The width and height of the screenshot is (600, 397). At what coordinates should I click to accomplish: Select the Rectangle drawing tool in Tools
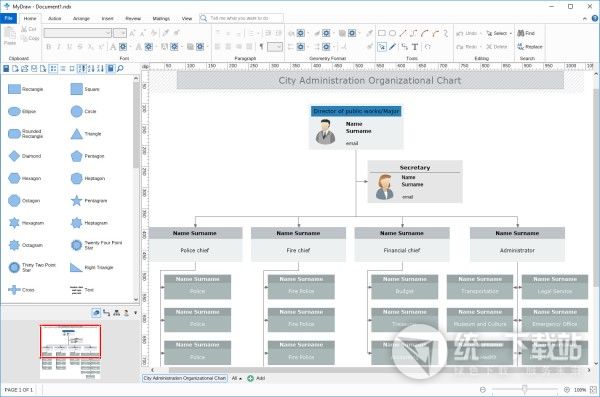point(382,33)
